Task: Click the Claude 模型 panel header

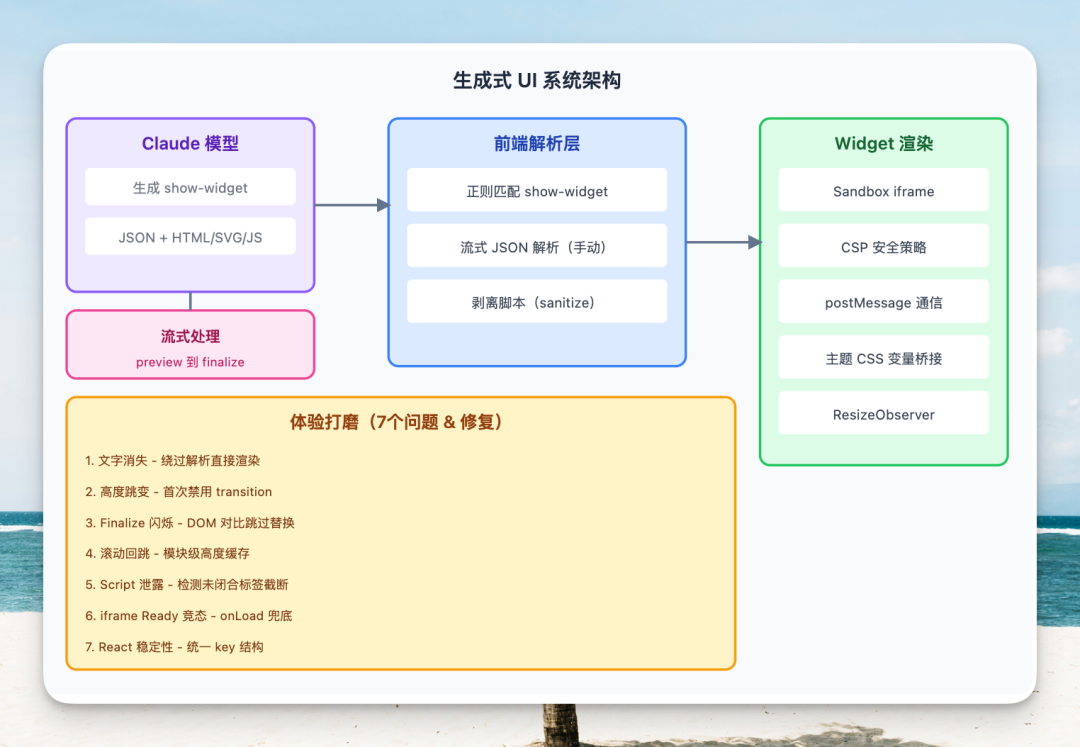Action: 190,143
